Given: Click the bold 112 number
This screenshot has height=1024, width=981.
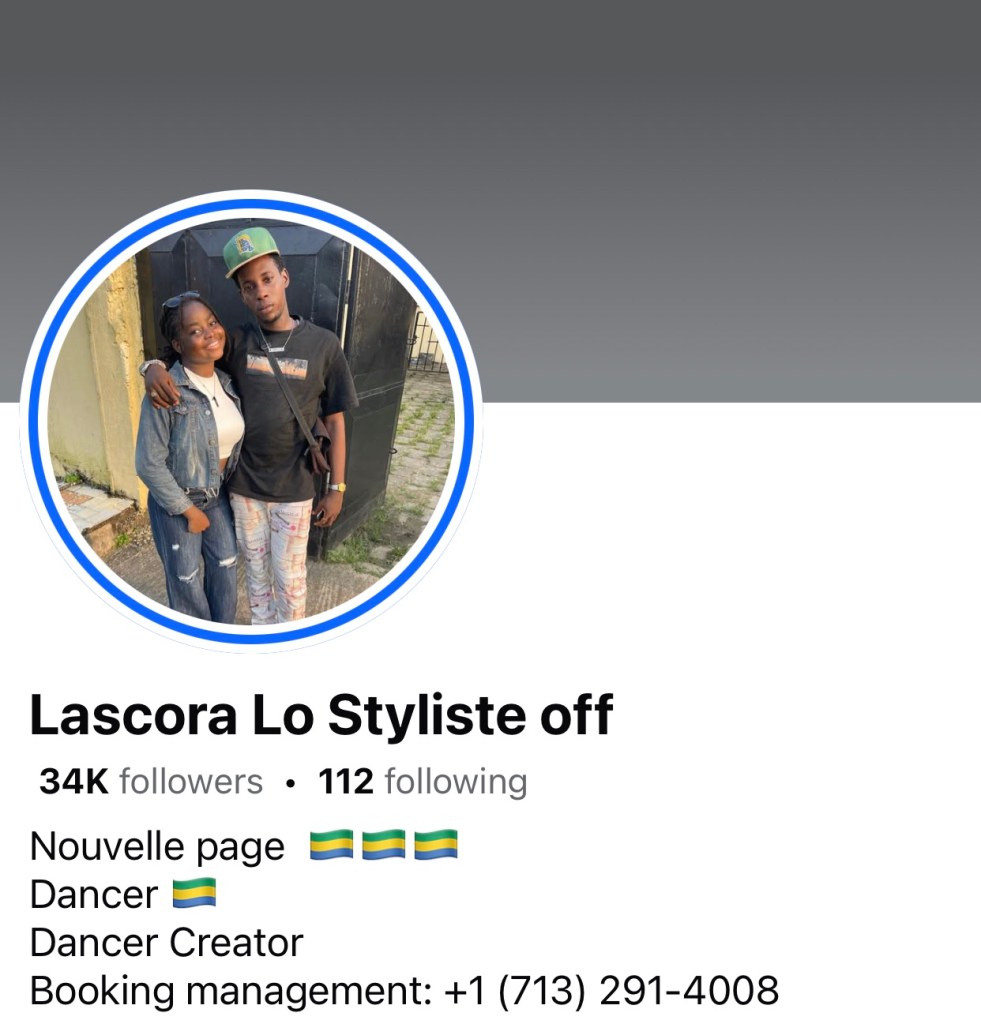Looking at the screenshot, I should point(346,782).
